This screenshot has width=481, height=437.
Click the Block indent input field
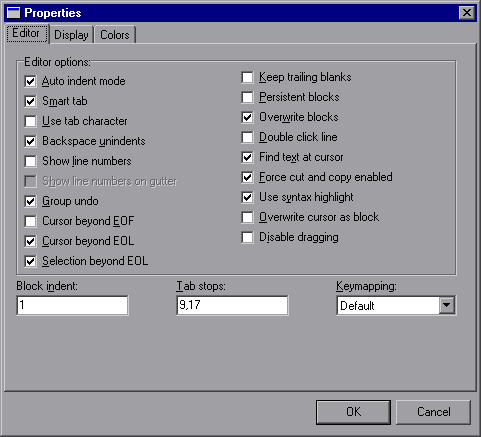(x=72, y=305)
